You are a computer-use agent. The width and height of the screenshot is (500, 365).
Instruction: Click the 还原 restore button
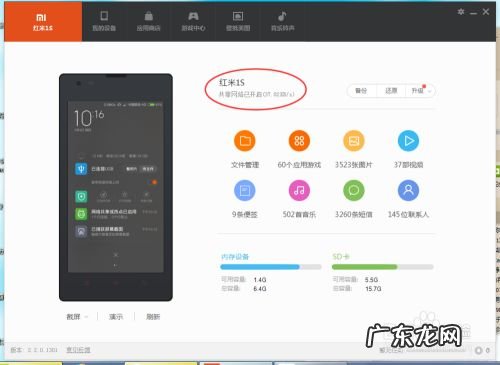click(x=391, y=91)
